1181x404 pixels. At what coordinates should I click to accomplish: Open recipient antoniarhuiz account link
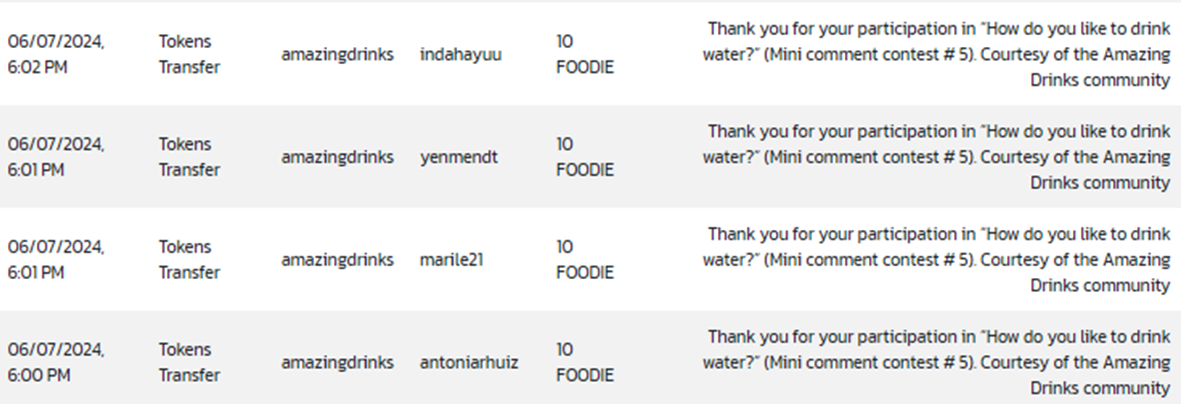pyautogui.click(x=469, y=363)
